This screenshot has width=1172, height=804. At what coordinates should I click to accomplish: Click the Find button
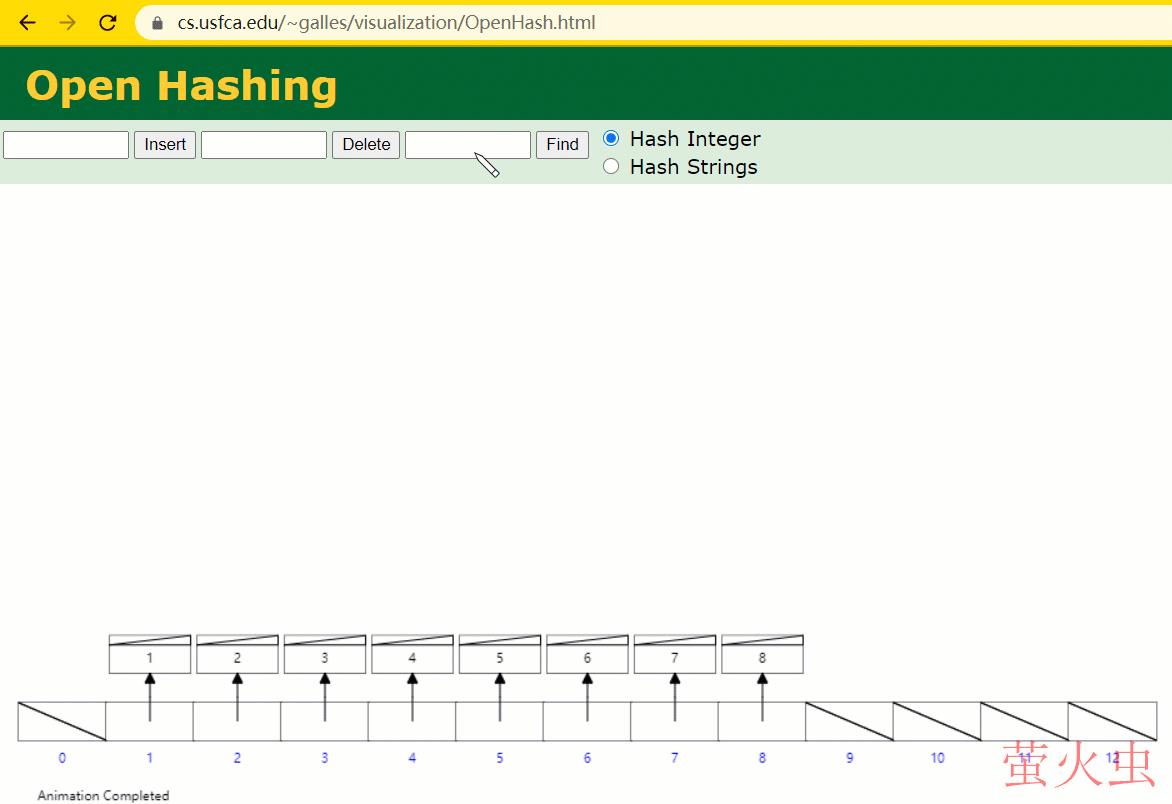(x=562, y=145)
